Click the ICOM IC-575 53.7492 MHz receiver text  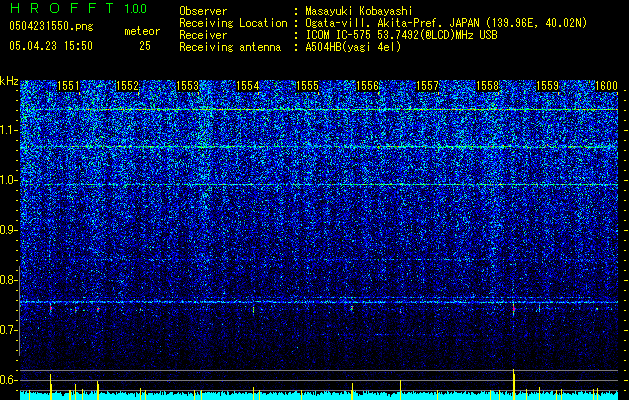401,35
